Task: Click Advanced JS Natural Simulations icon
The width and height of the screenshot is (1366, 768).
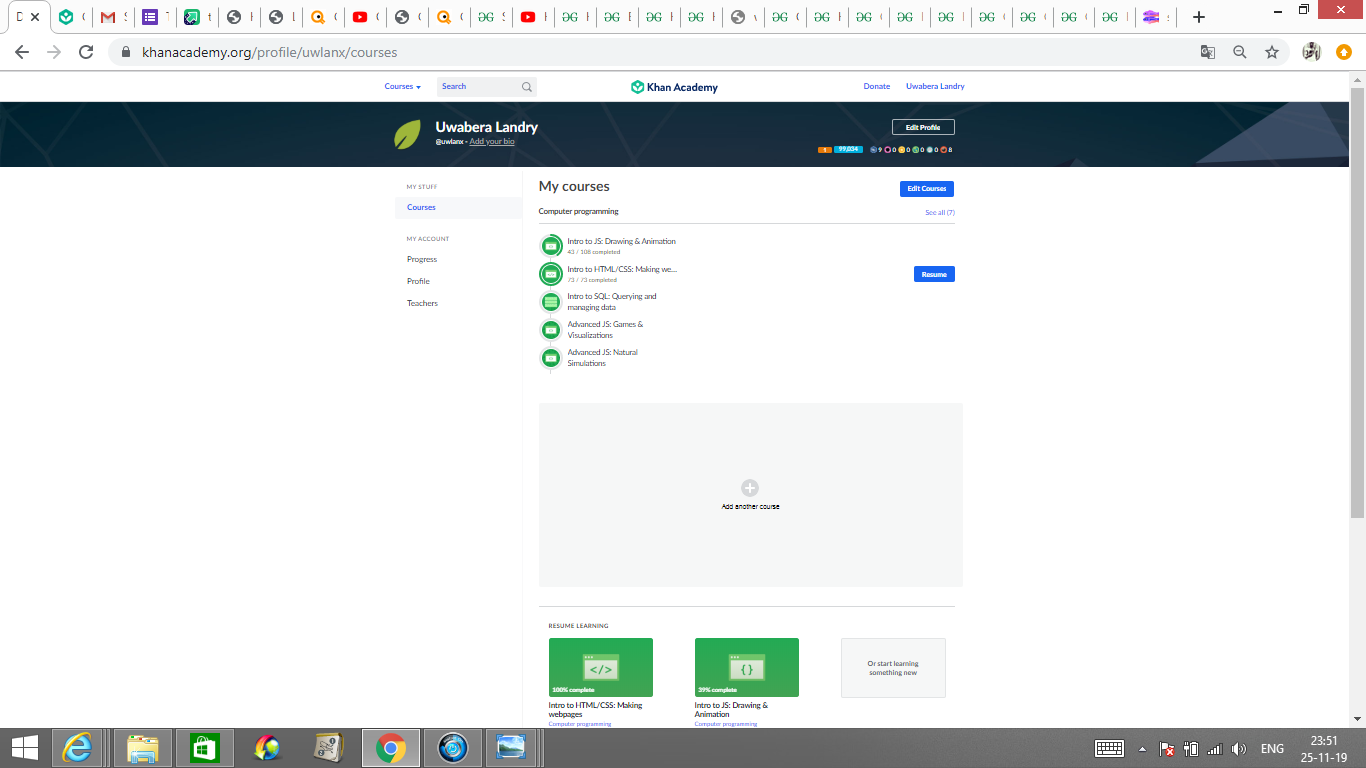Action: coord(550,357)
